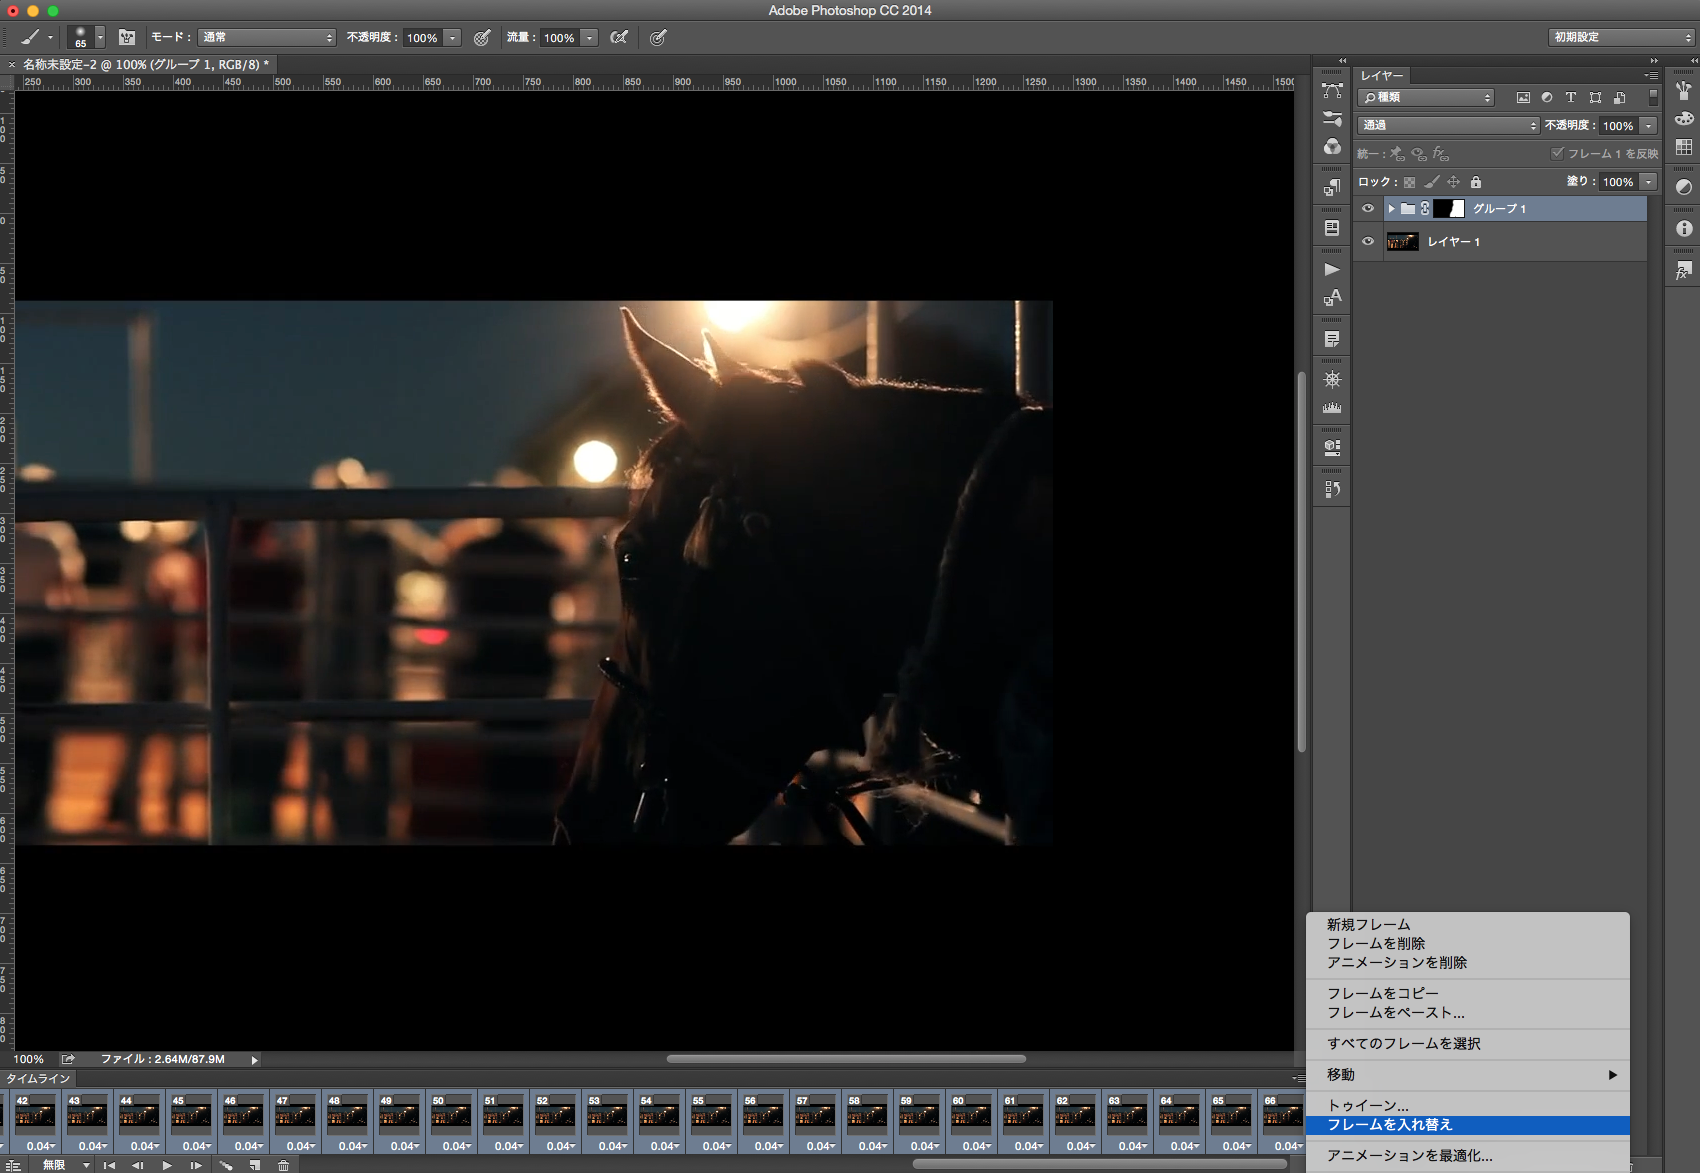Expand the グループ 1 group triangle

pyautogui.click(x=1391, y=208)
